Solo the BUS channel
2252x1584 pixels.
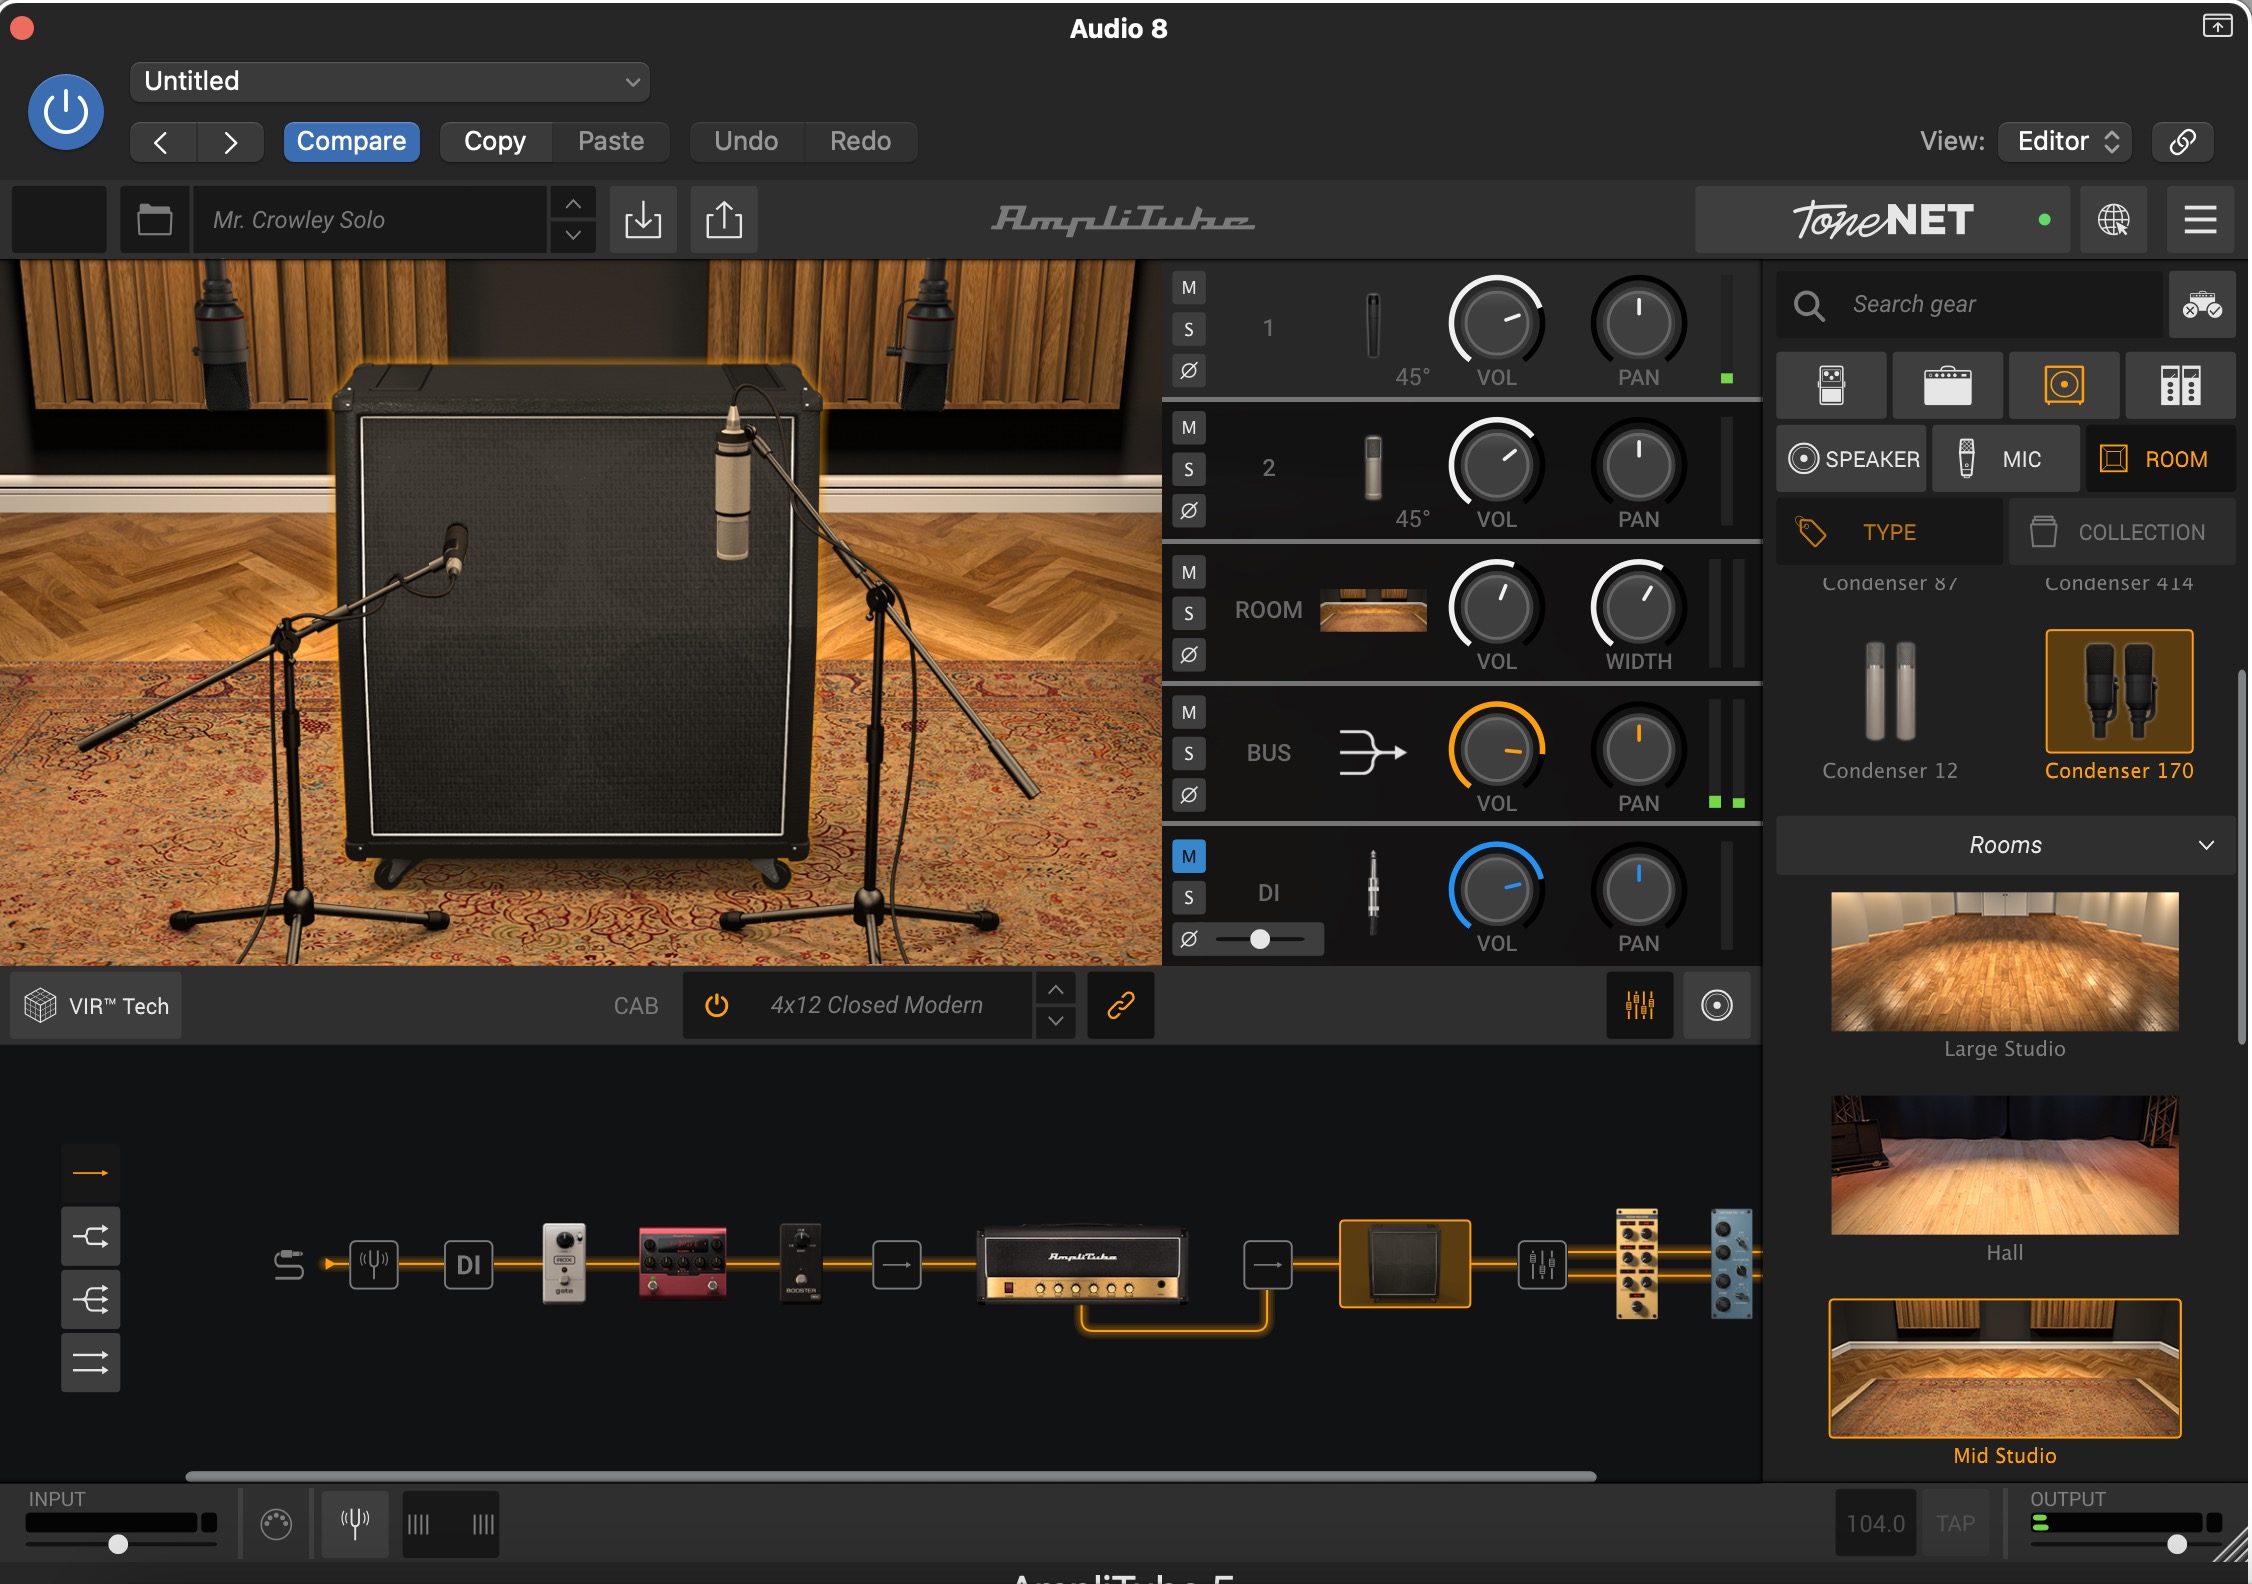[x=1189, y=753]
